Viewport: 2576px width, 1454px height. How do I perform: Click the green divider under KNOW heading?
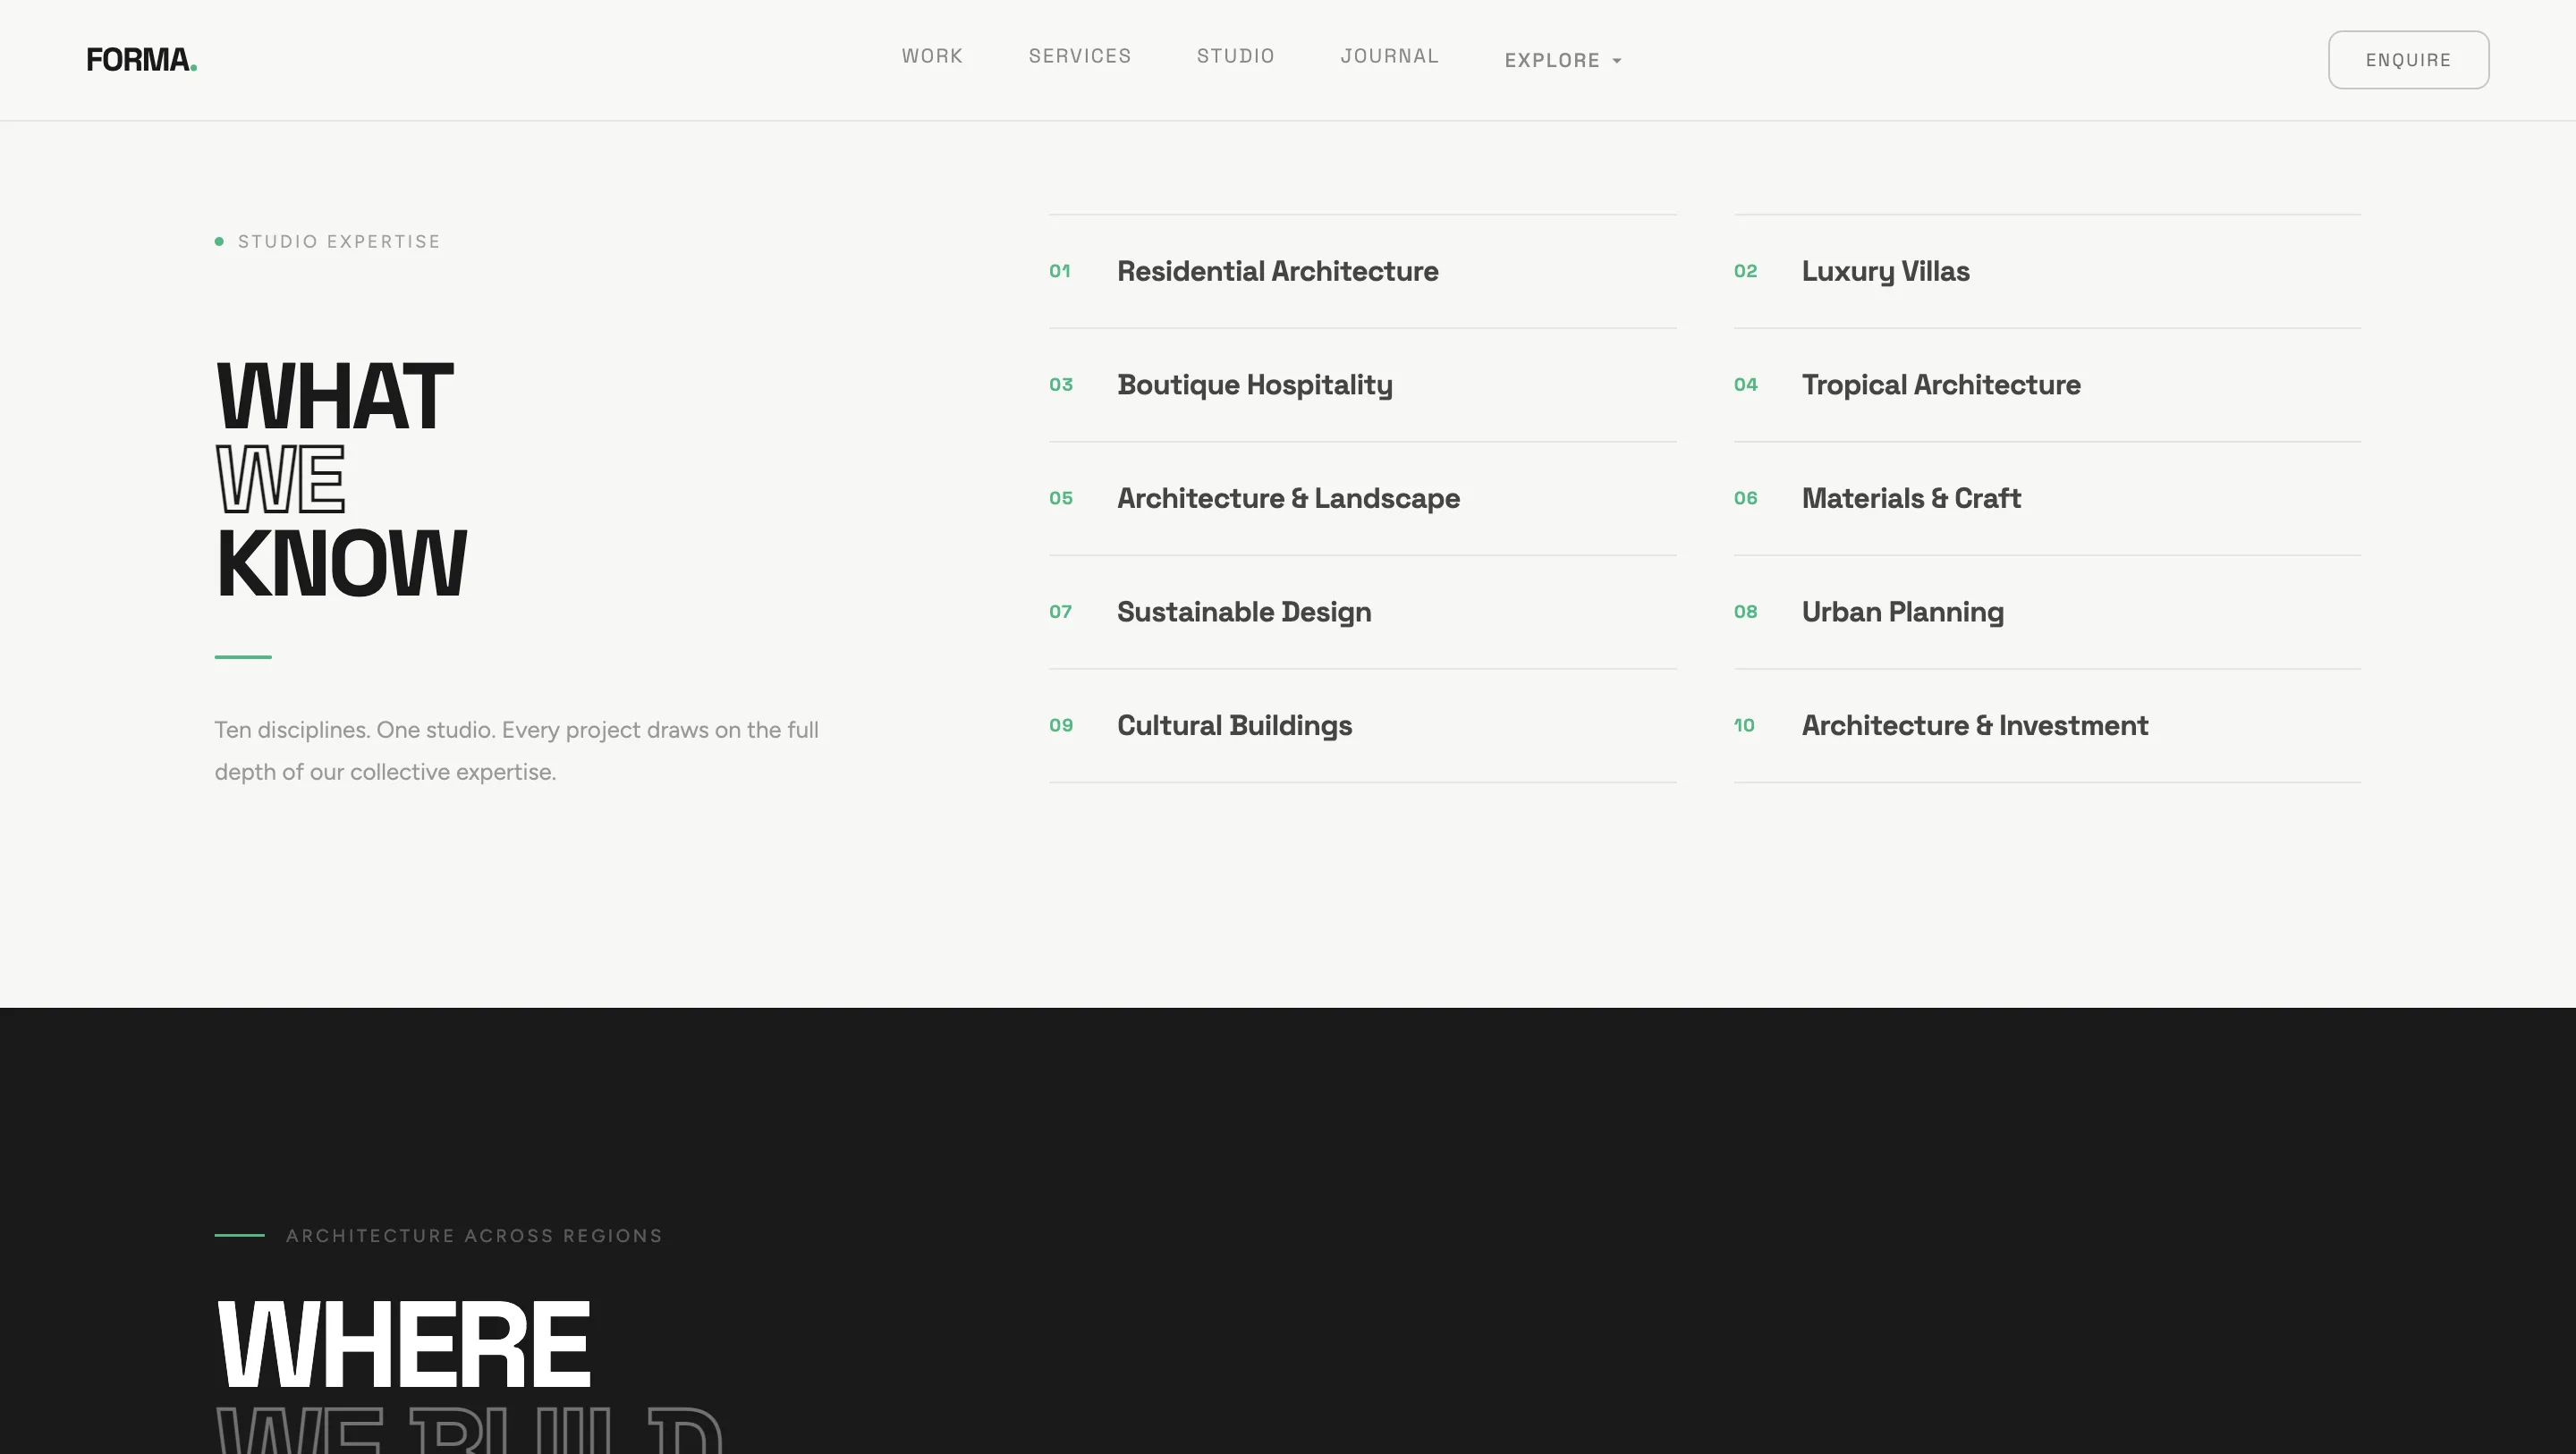242,657
